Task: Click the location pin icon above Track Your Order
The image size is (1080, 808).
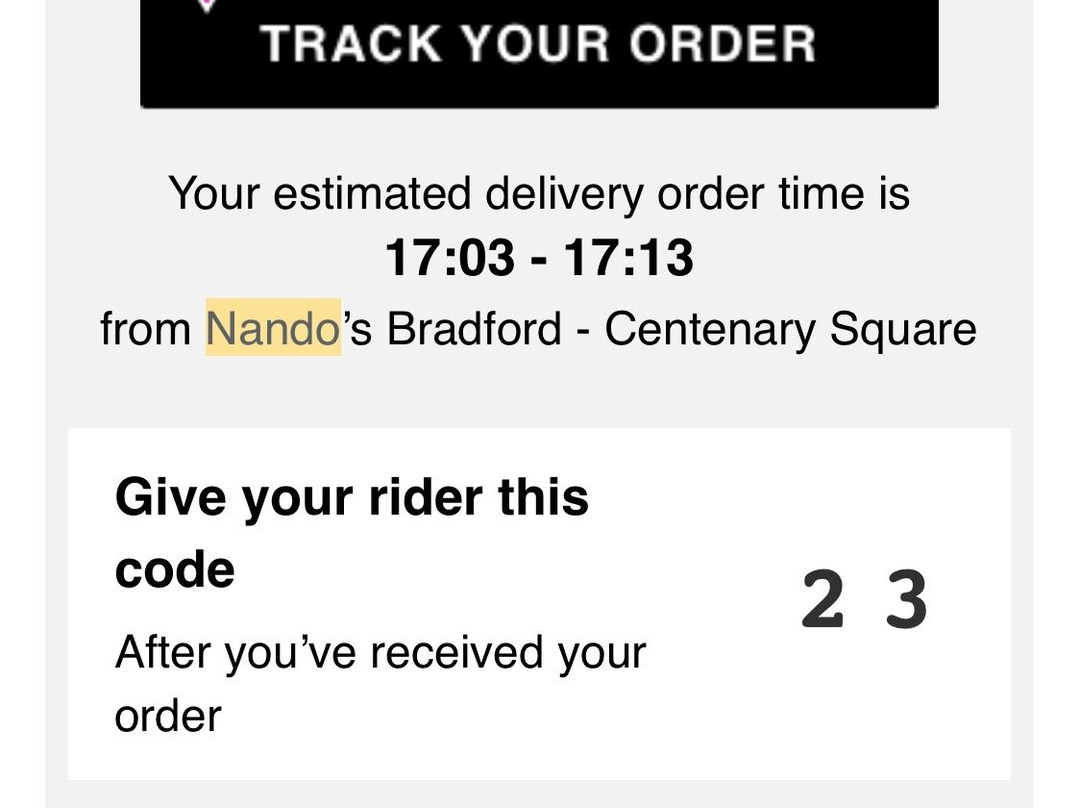Action: [x=207, y=5]
